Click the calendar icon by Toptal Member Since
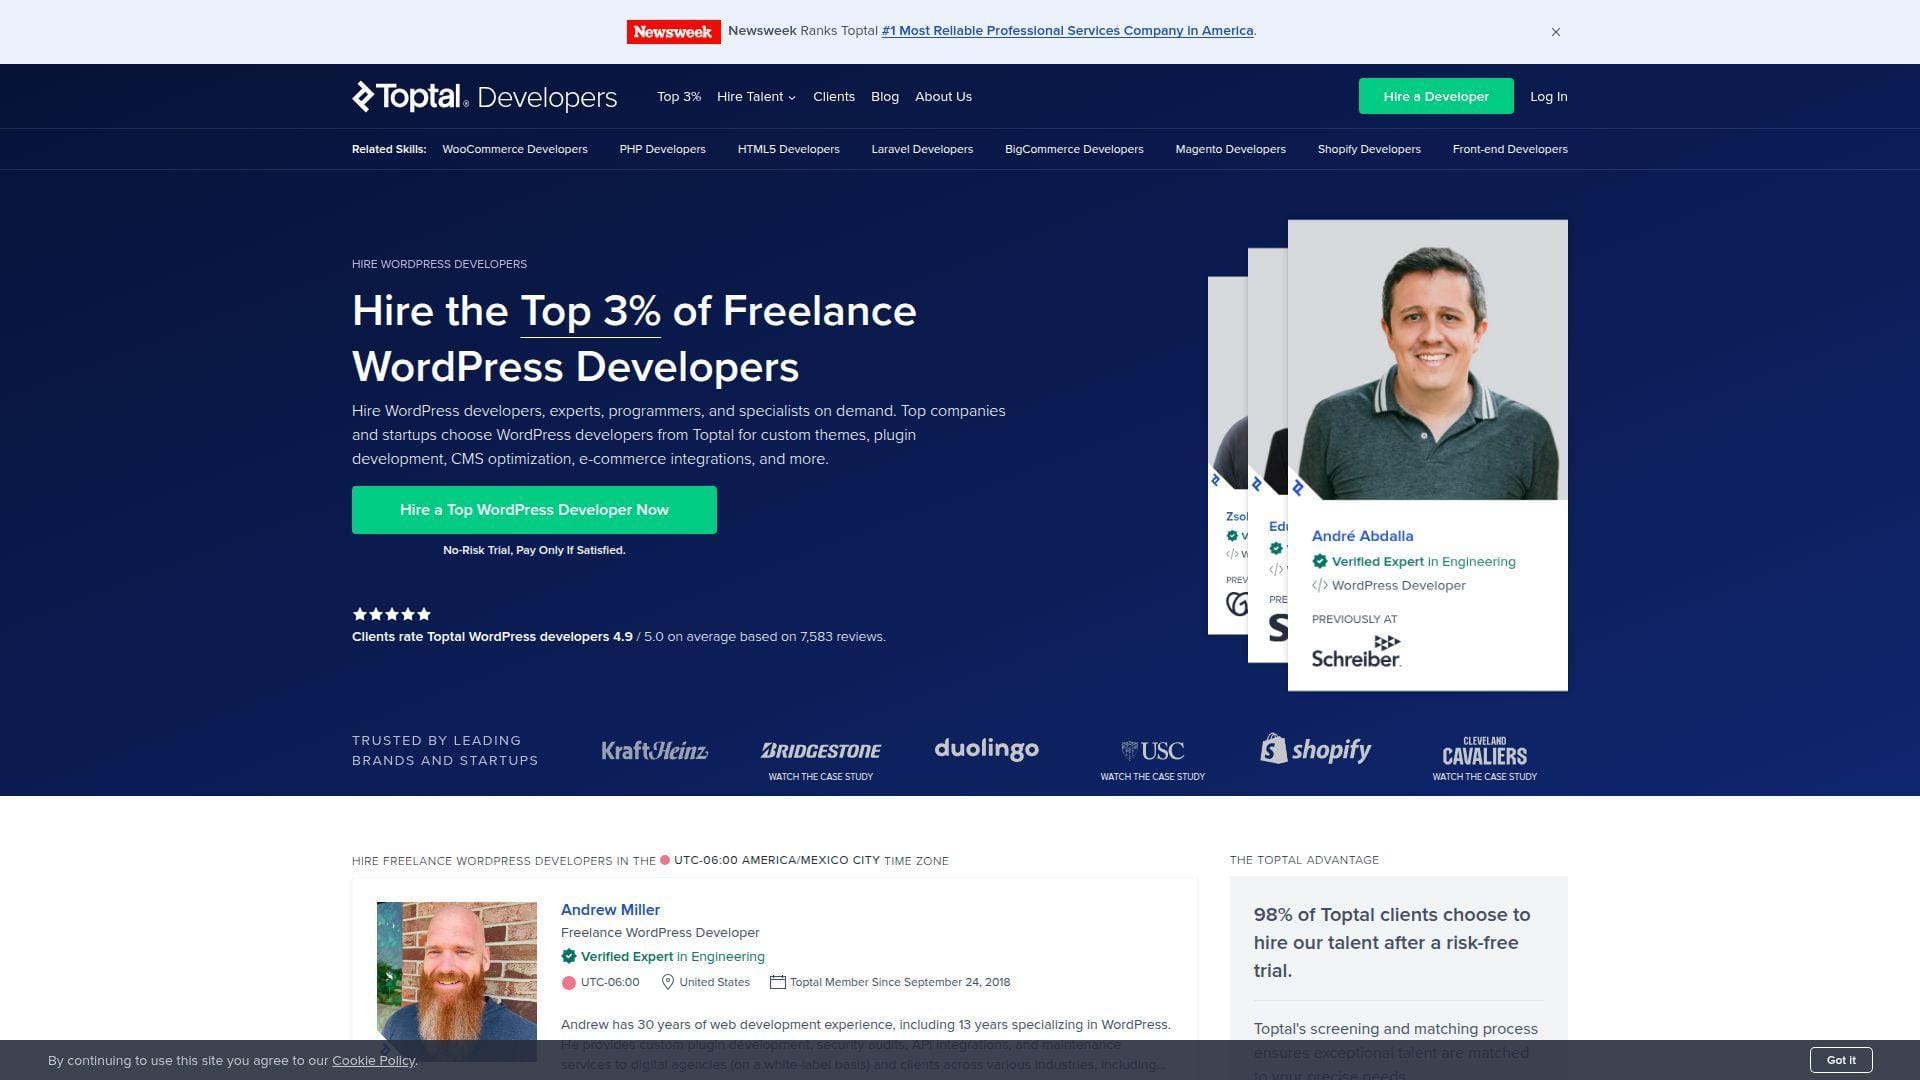The image size is (1920, 1080). click(777, 982)
